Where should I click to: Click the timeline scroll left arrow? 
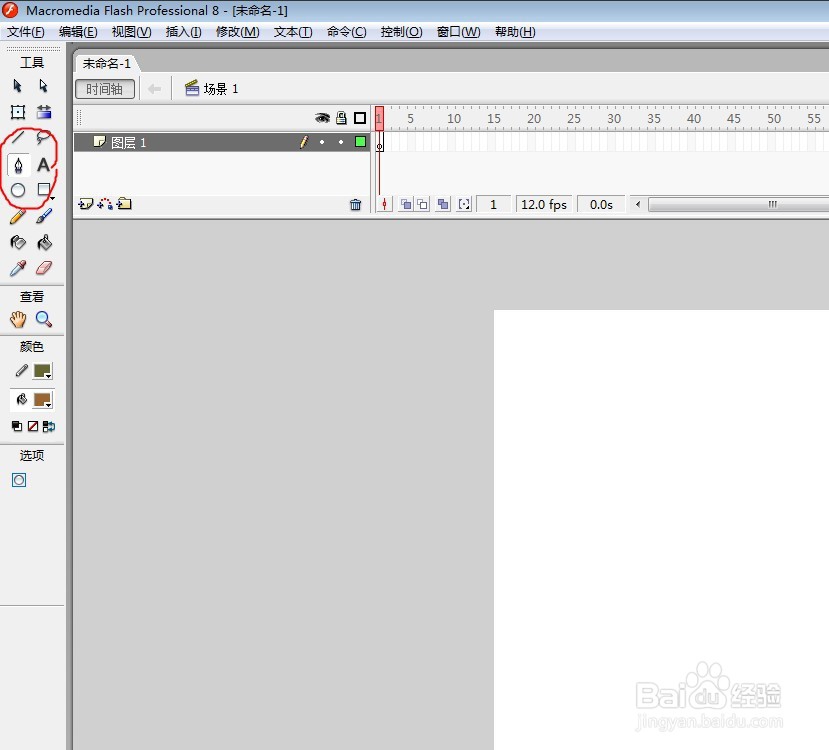[x=638, y=204]
